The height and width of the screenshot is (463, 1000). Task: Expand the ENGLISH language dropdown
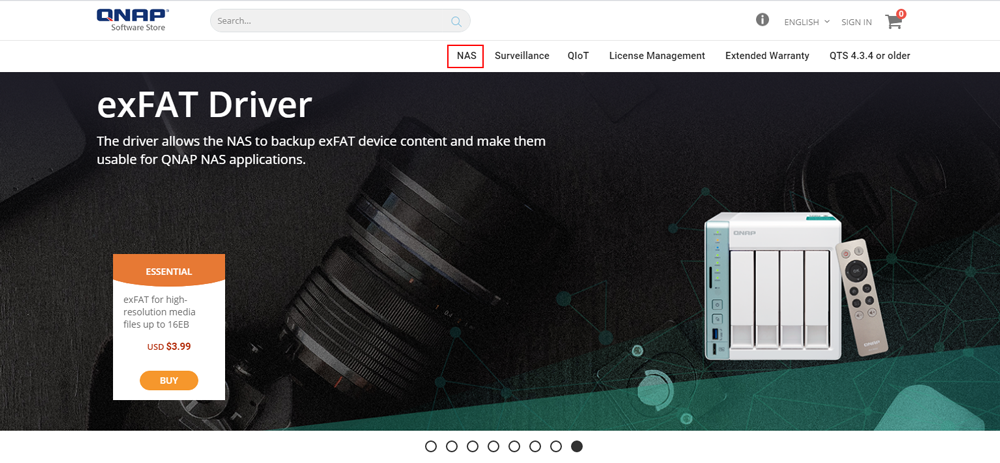tap(806, 22)
